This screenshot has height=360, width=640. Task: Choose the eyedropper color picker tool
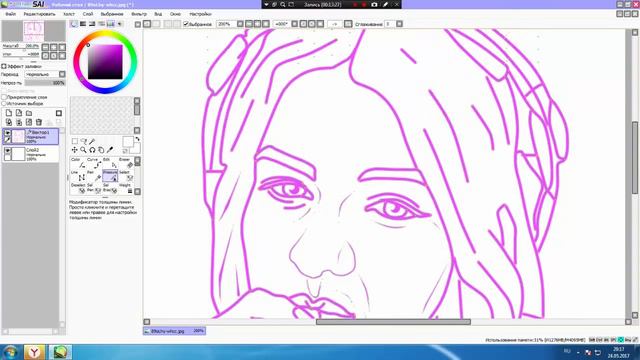coord(110,150)
